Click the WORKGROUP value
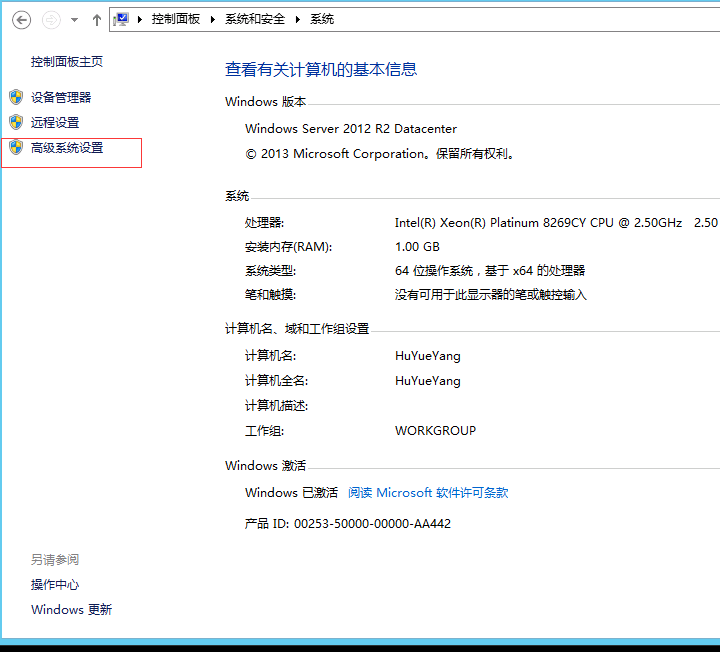The height and width of the screenshot is (652, 720). coord(435,431)
